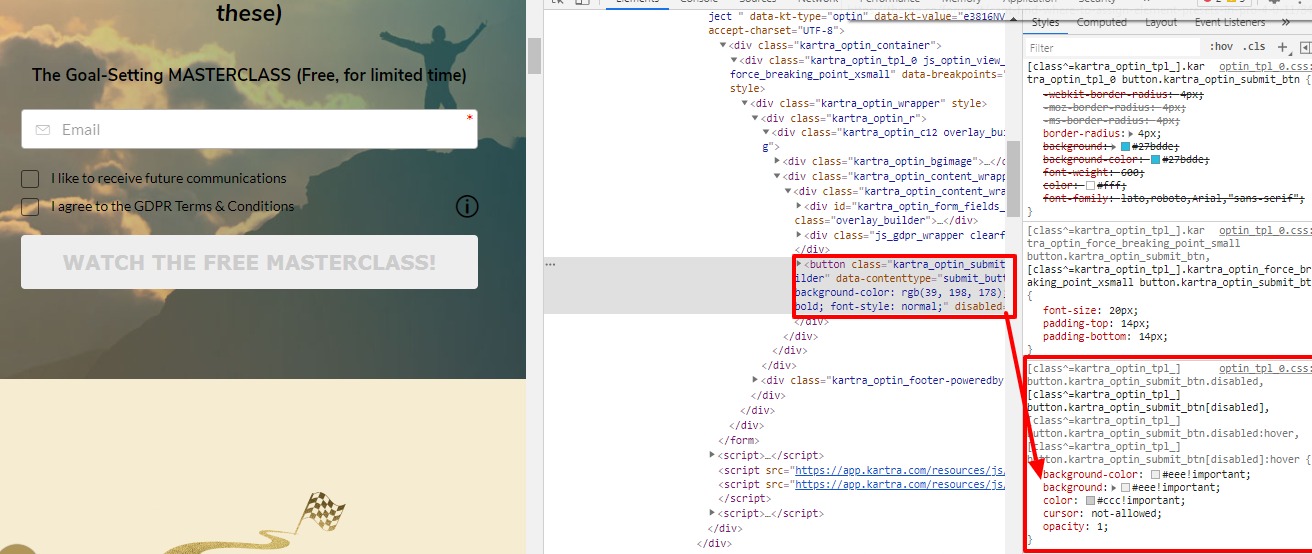Expand the js_gdpr_wrapper div
The width and height of the screenshot is (1312, 554).
[800, 235]
